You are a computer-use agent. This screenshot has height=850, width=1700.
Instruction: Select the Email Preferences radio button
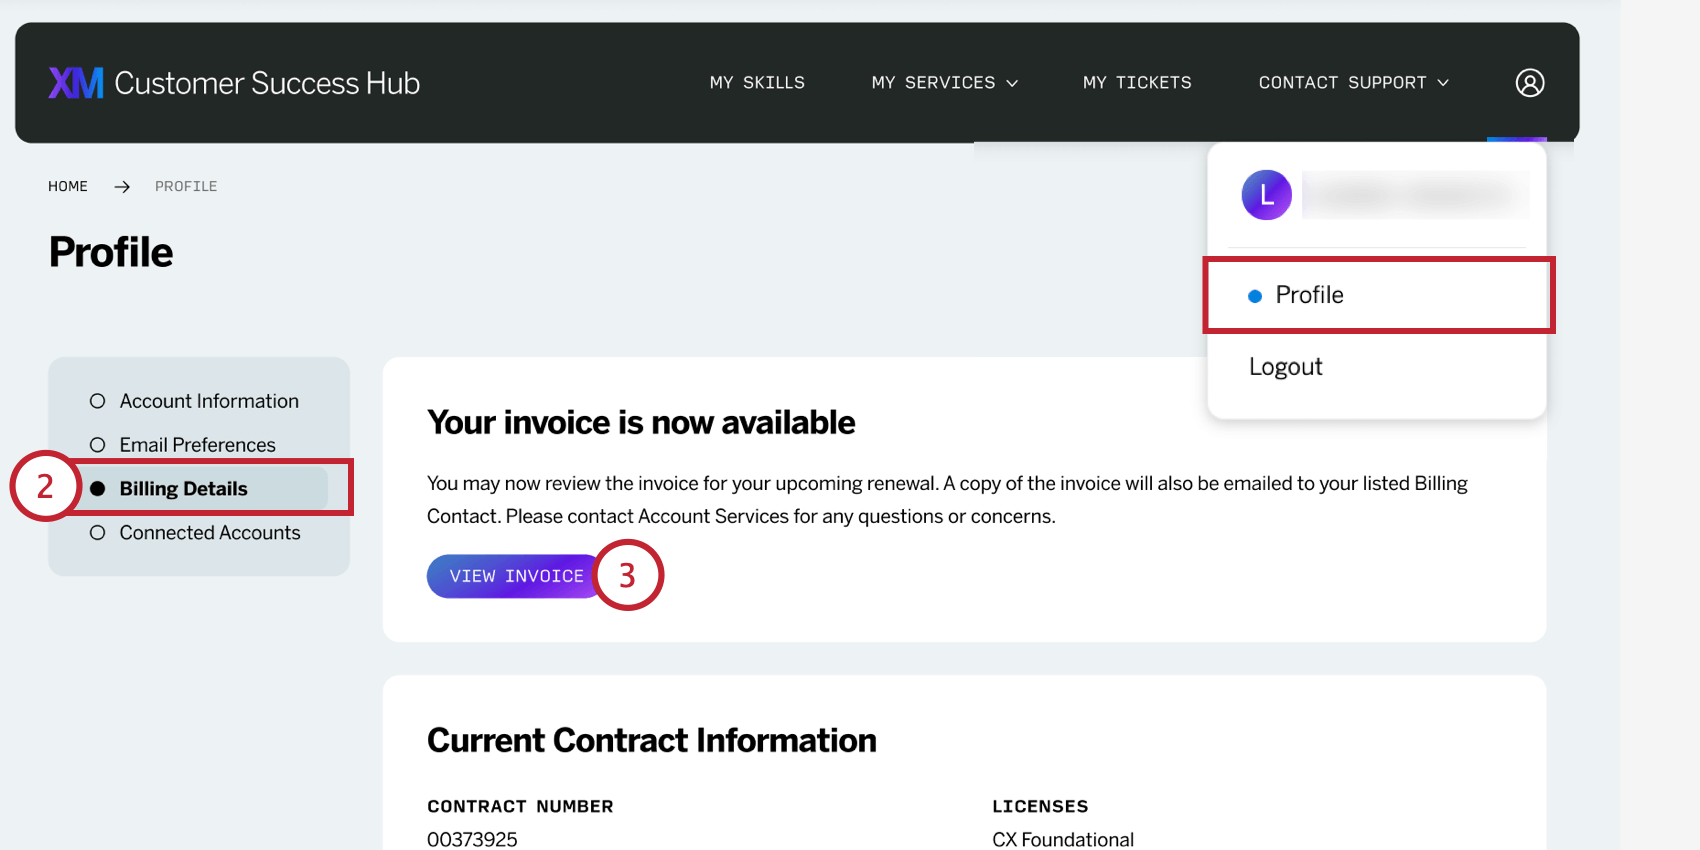coord(97,444)
